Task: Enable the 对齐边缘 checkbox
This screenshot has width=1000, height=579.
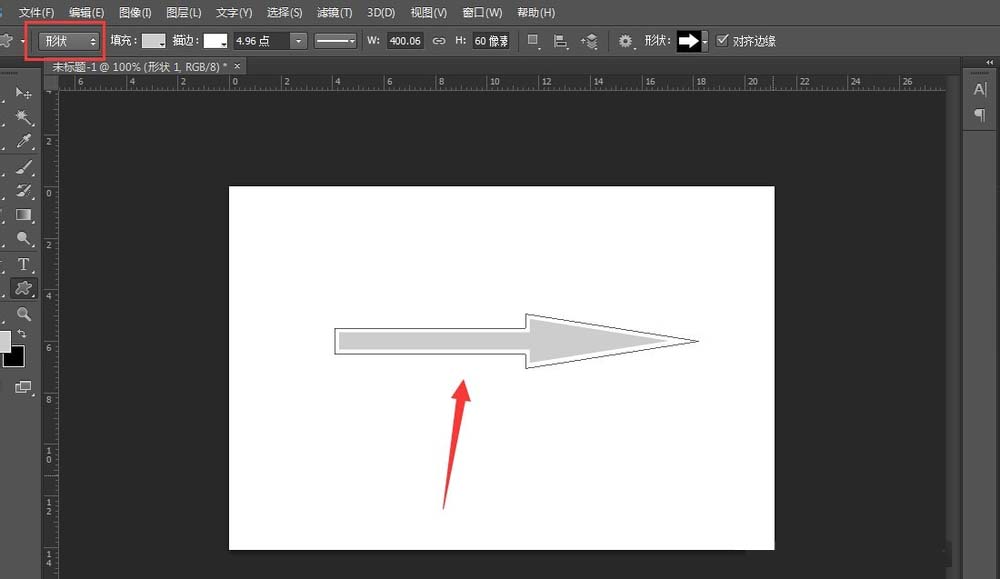Action: click(723, 41)
